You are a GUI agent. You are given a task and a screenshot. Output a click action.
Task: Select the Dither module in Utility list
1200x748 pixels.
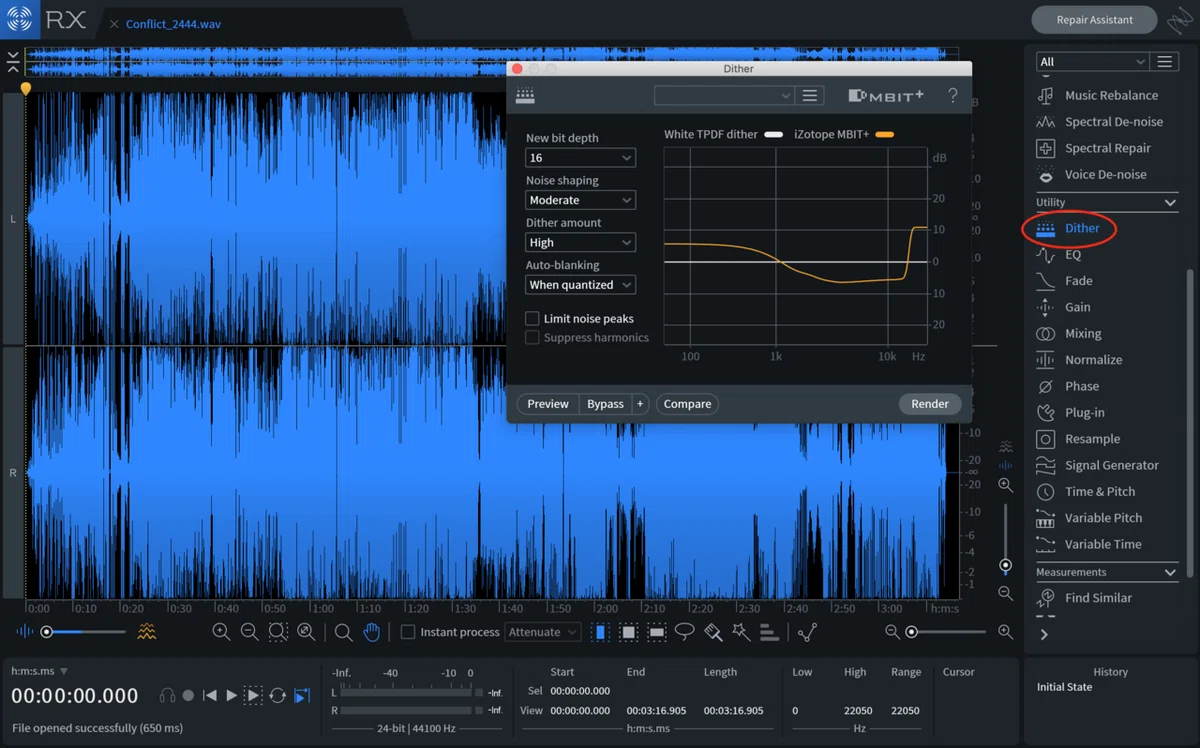1068,228
